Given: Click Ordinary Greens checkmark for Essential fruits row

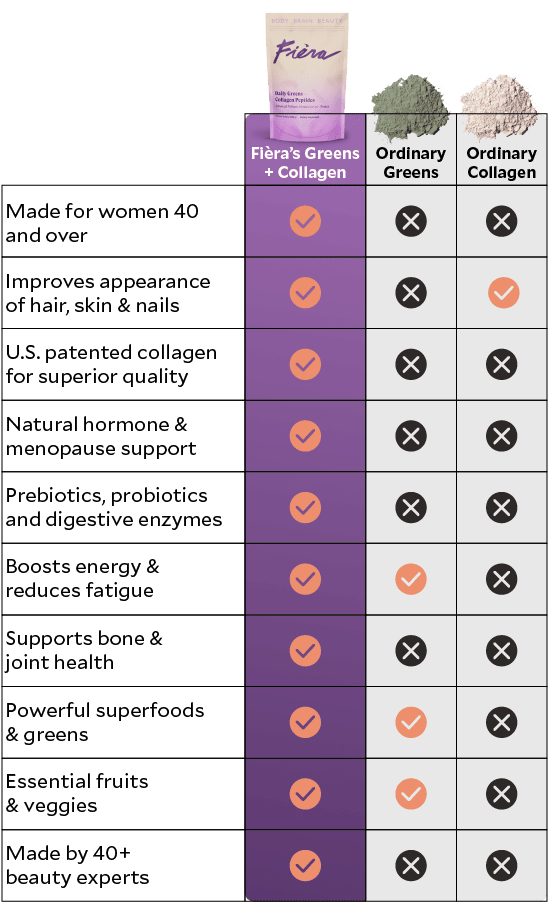Looking at the screenshot, I should (x=411, y=794).
